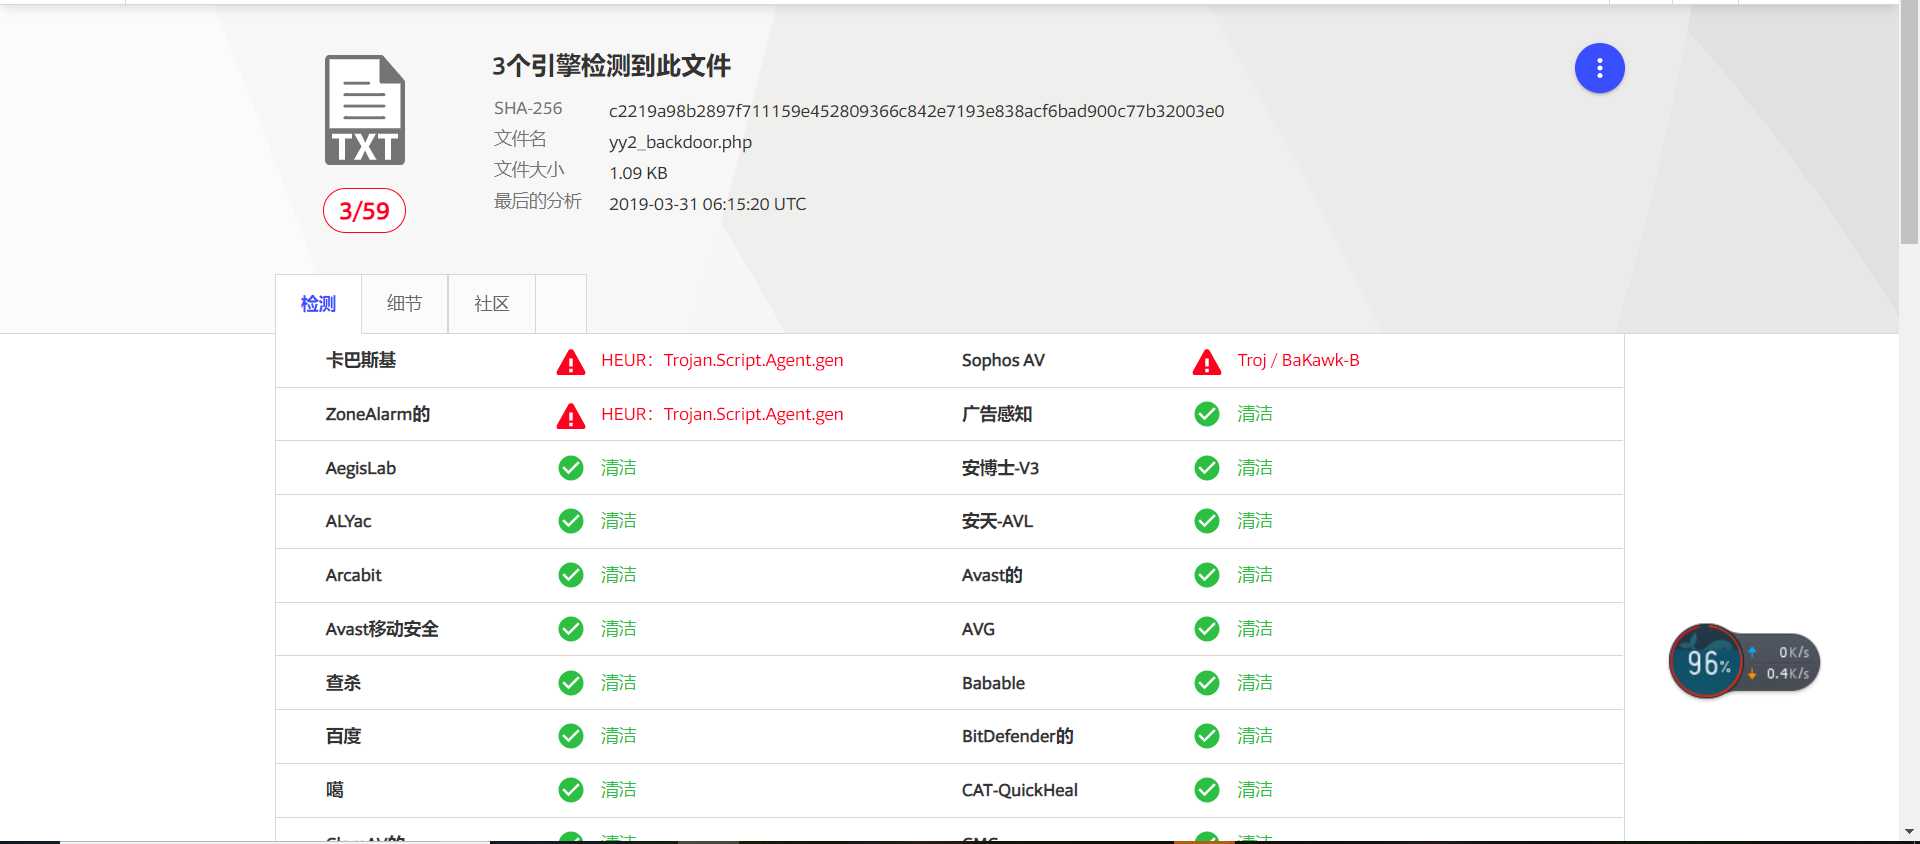Screen dimensions: 1920x844
Task: Click the green check icon in the CAT-QuickHeal row
Action: click(x=1207, y=790)
